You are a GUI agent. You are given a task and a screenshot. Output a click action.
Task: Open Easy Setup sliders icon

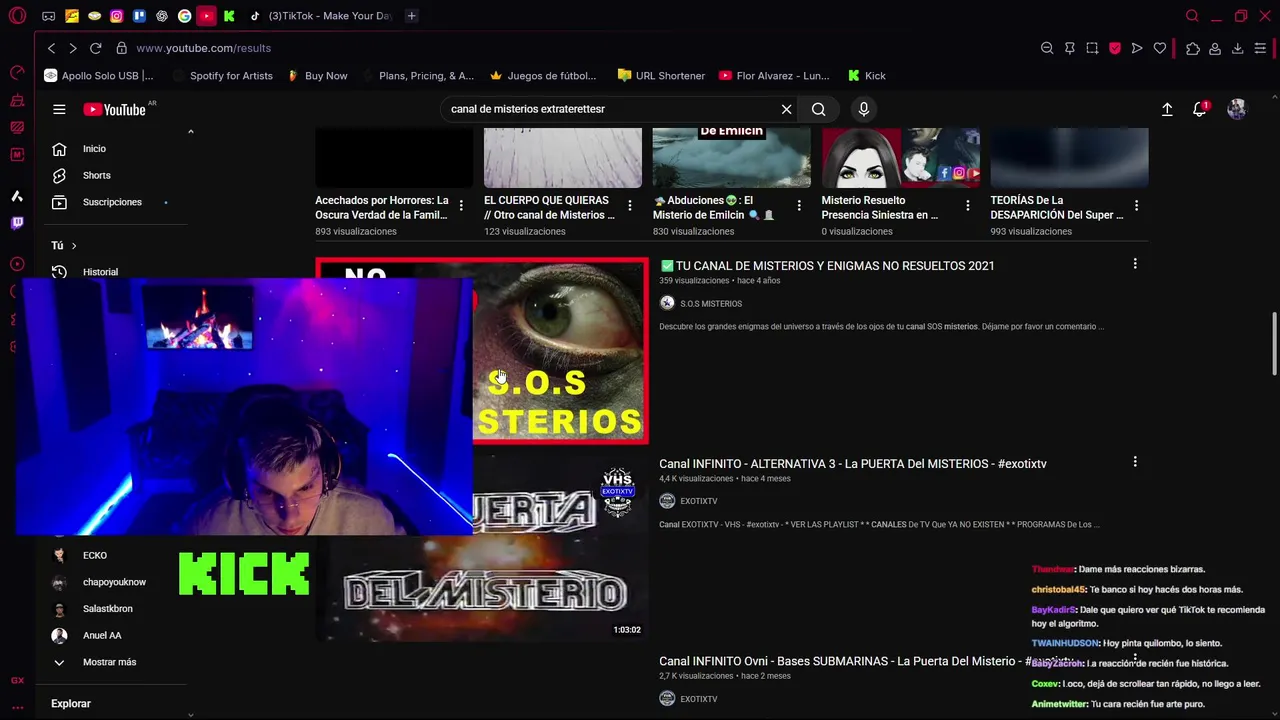point(1260,48)
